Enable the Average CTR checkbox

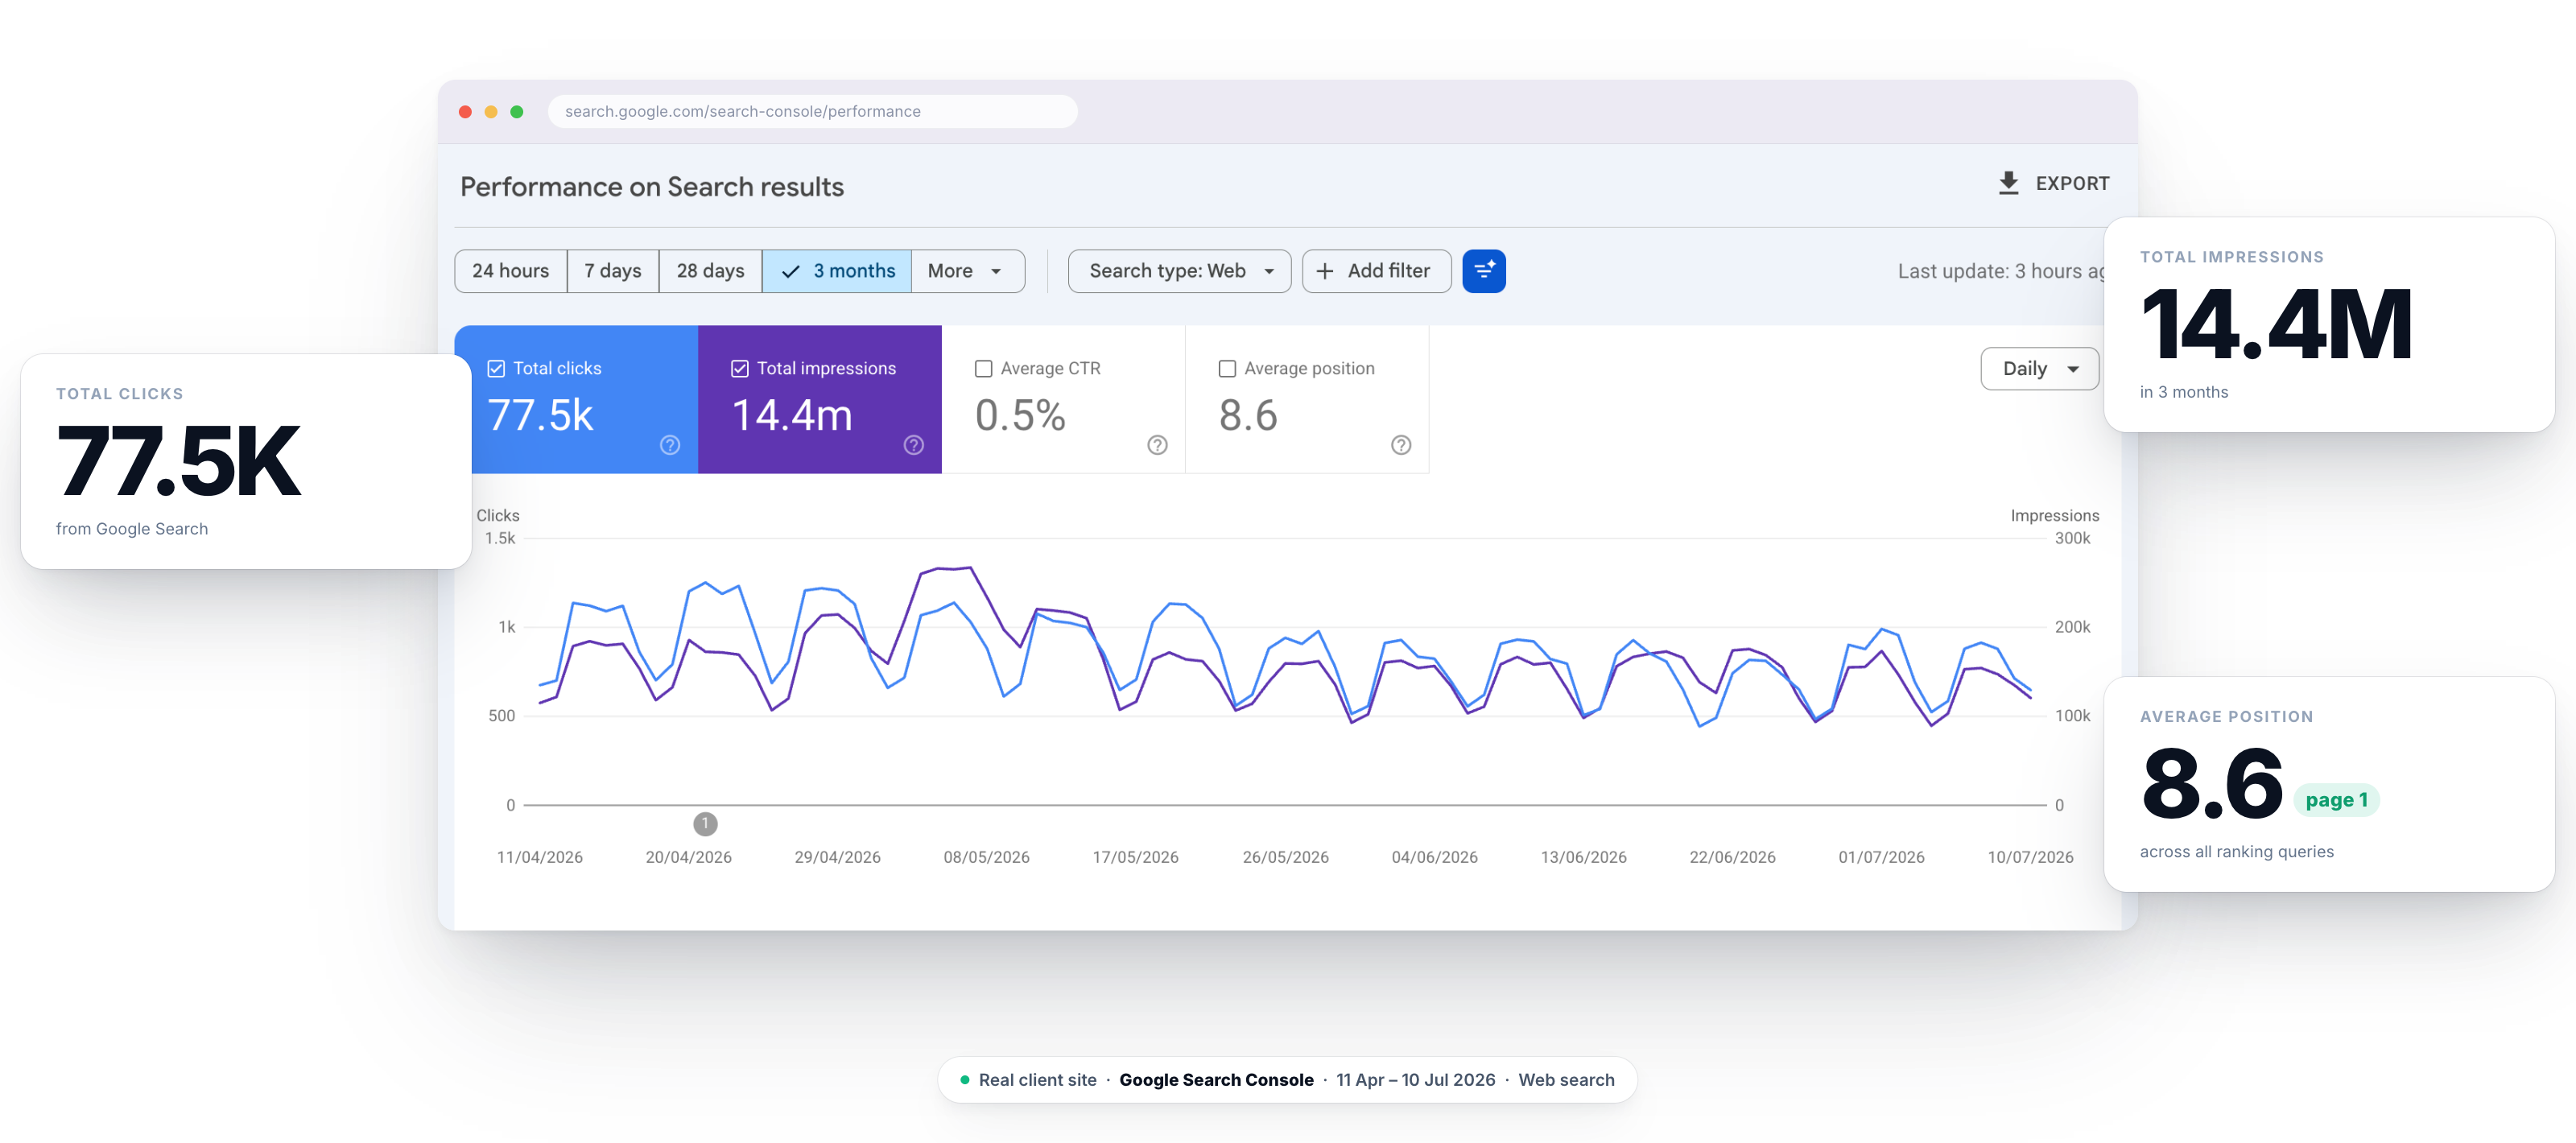tap(984, 369)
